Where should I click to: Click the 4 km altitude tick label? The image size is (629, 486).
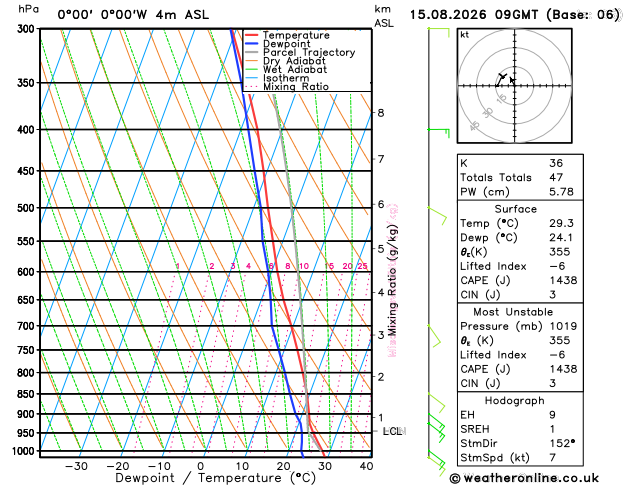[381, 292]
